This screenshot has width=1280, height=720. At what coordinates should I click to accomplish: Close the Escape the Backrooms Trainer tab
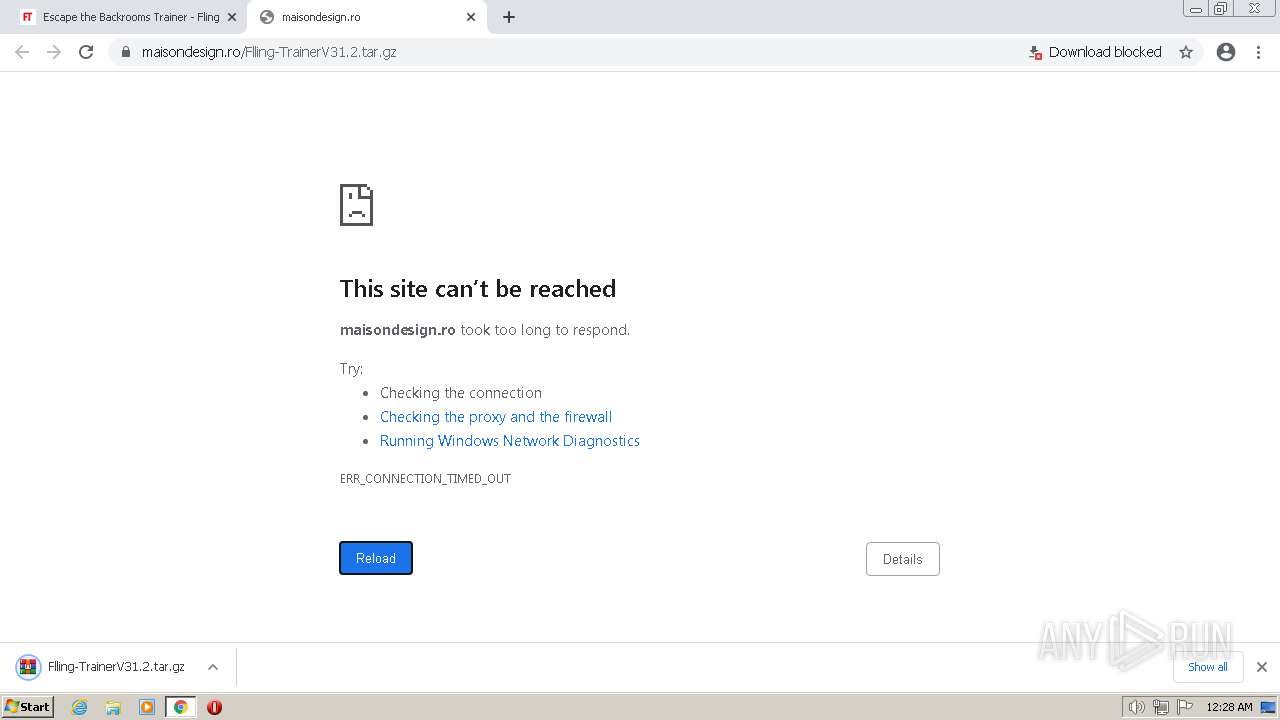(232, 17)
